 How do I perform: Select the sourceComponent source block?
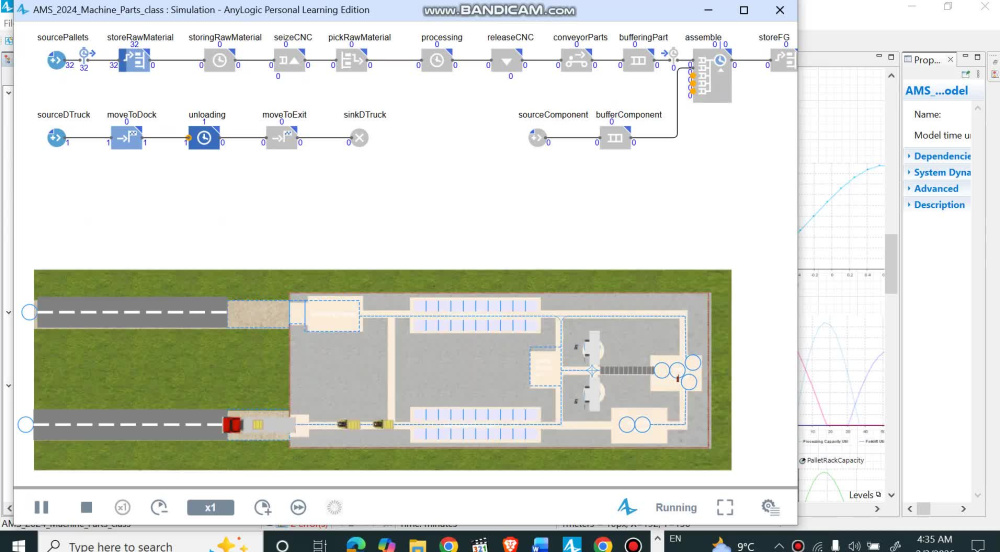[538, 138]
